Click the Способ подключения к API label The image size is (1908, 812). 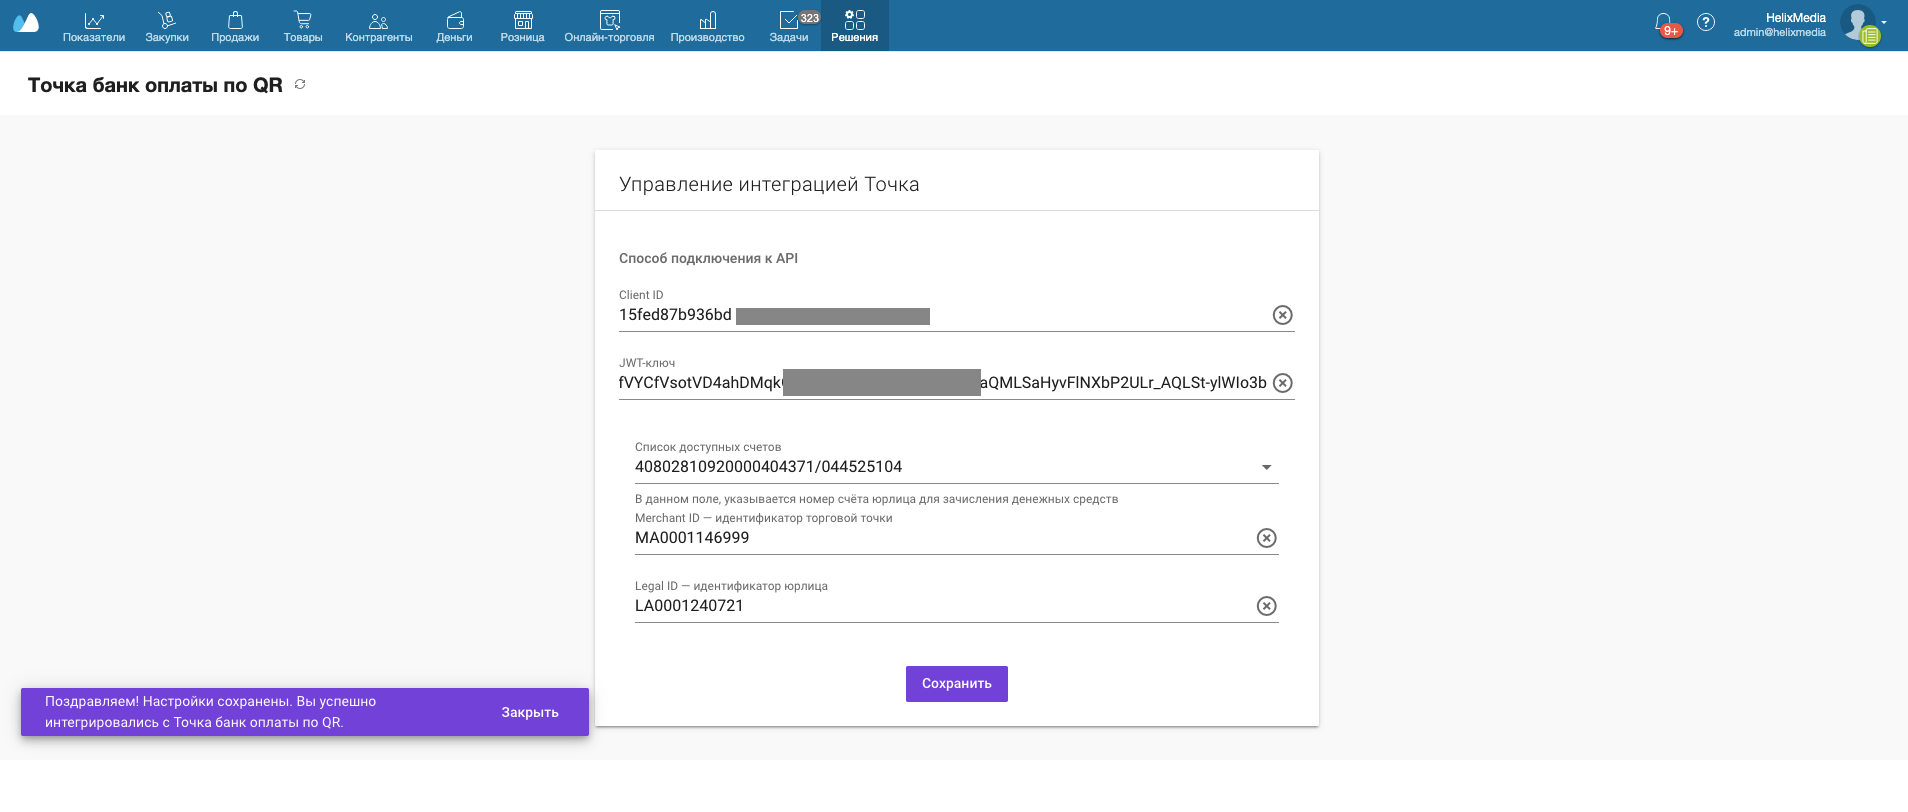[x=708, y=258]
